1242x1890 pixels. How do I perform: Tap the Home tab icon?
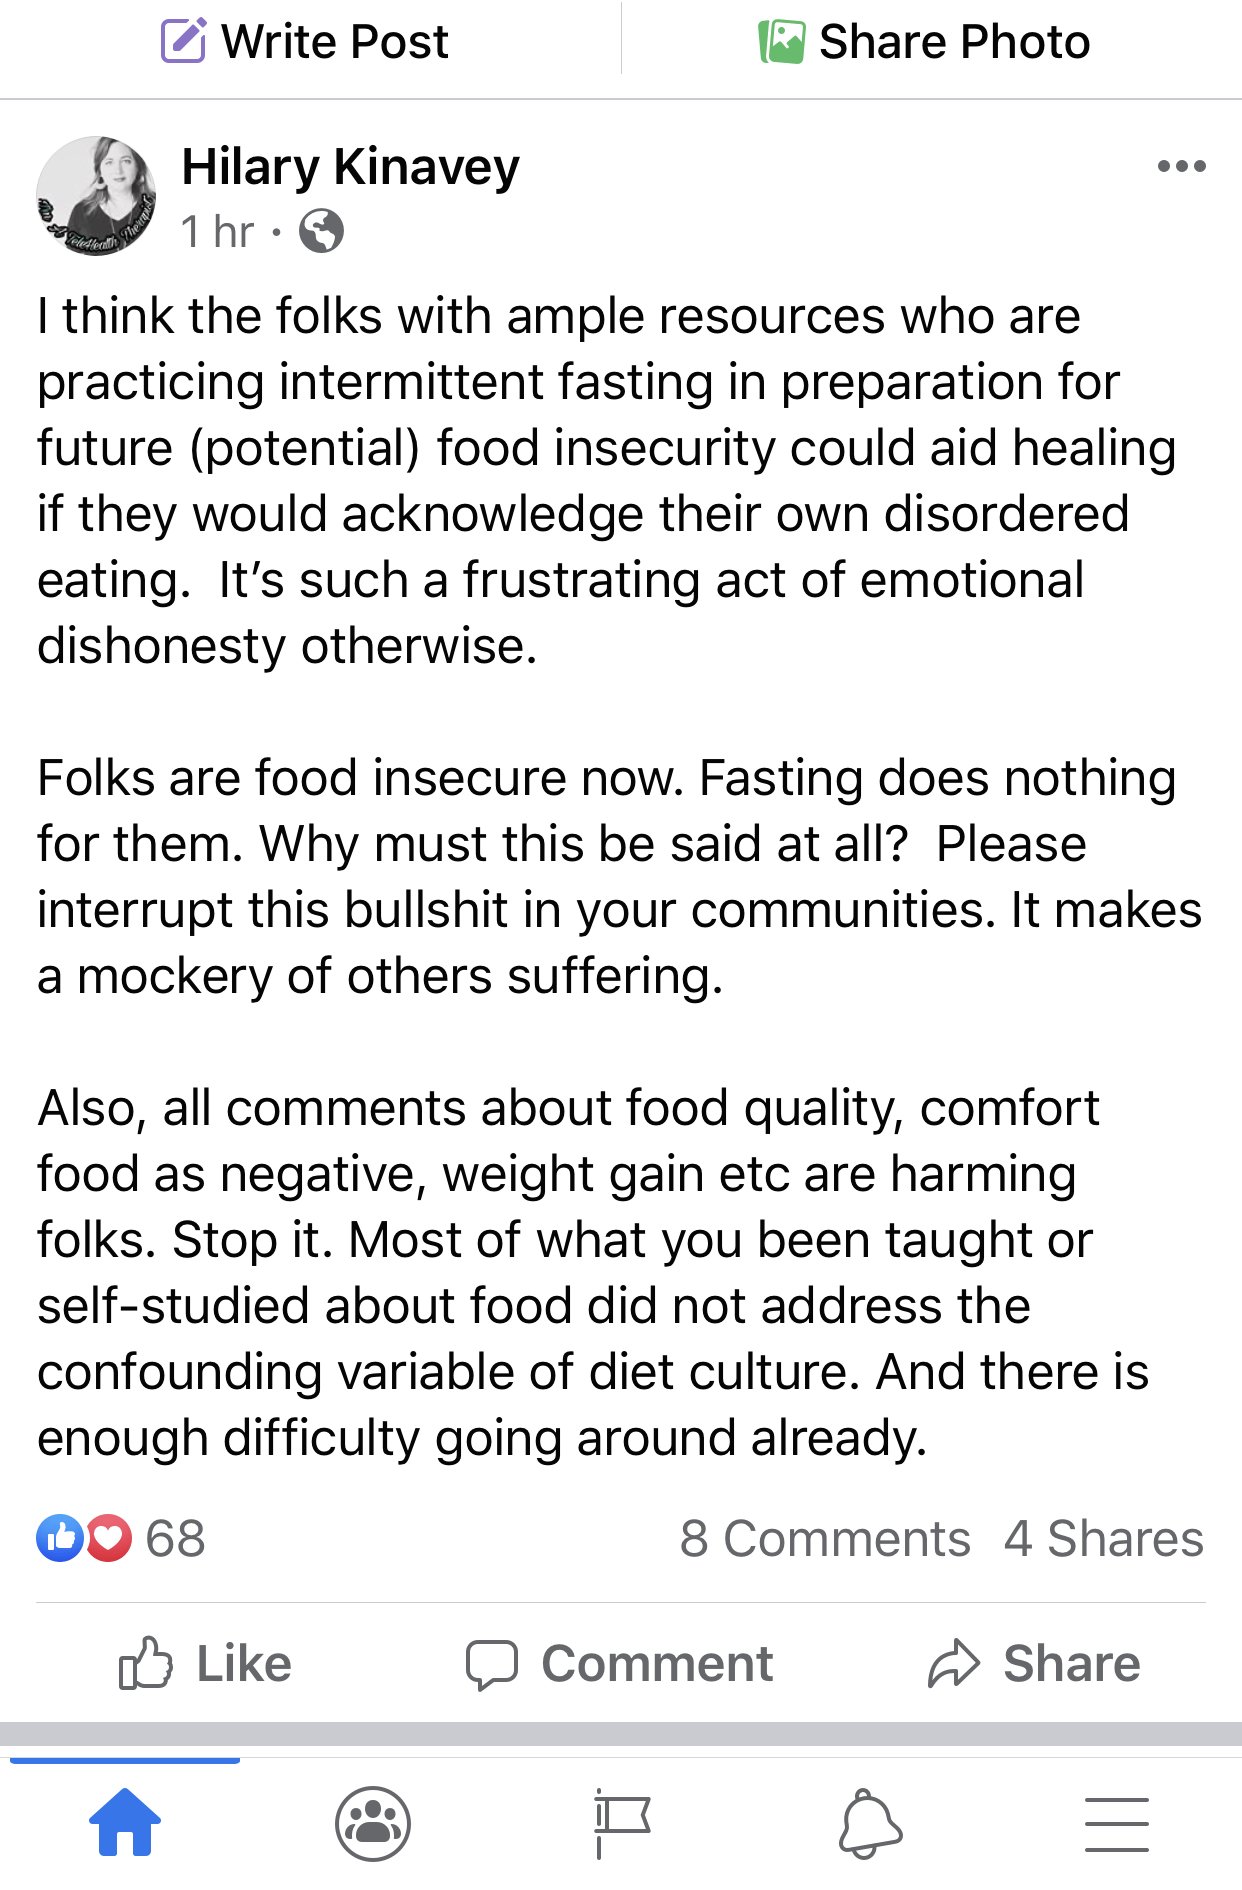tap(125, 1821)
